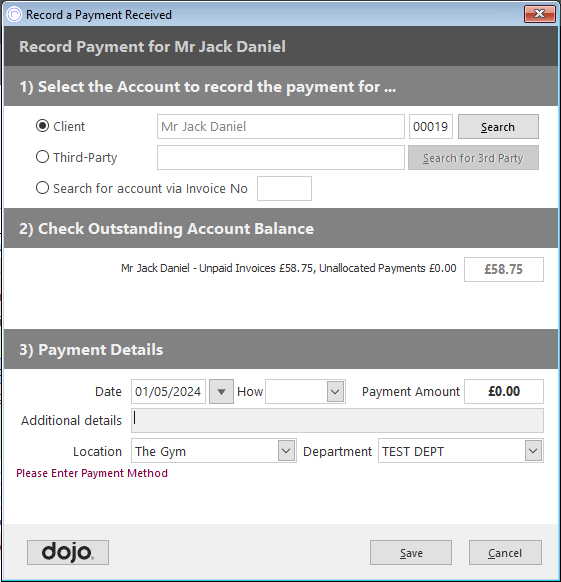Choose Search for account via Invoice No option

click(42, 188)
